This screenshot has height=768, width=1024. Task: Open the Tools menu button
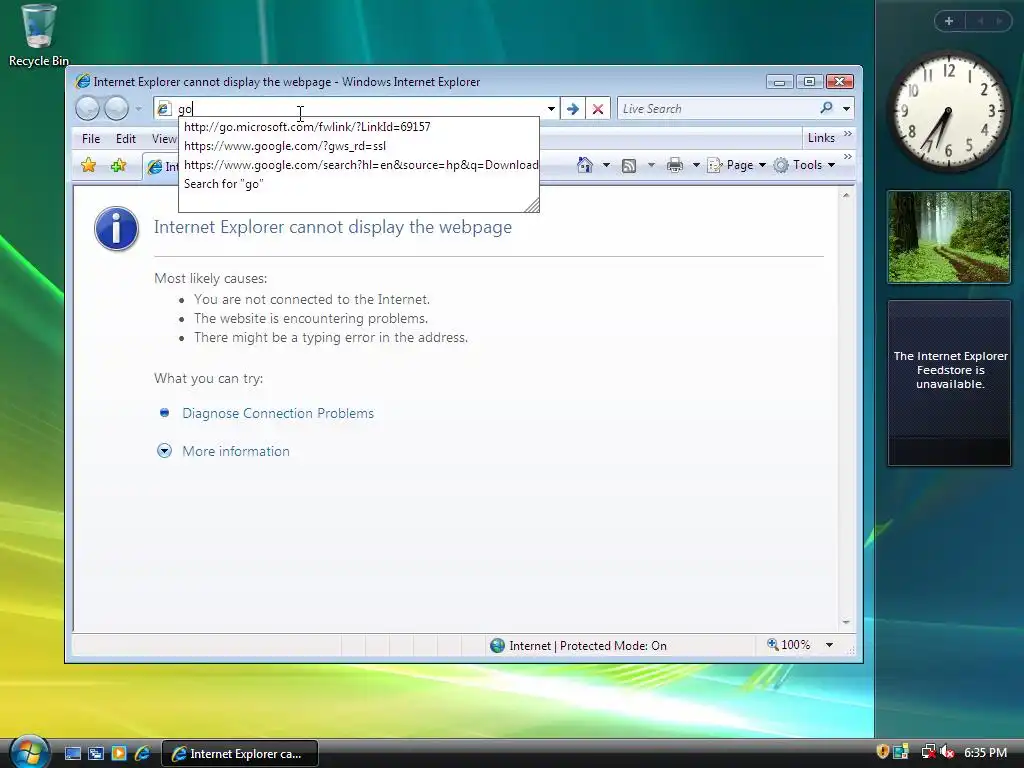pos(805,165)
